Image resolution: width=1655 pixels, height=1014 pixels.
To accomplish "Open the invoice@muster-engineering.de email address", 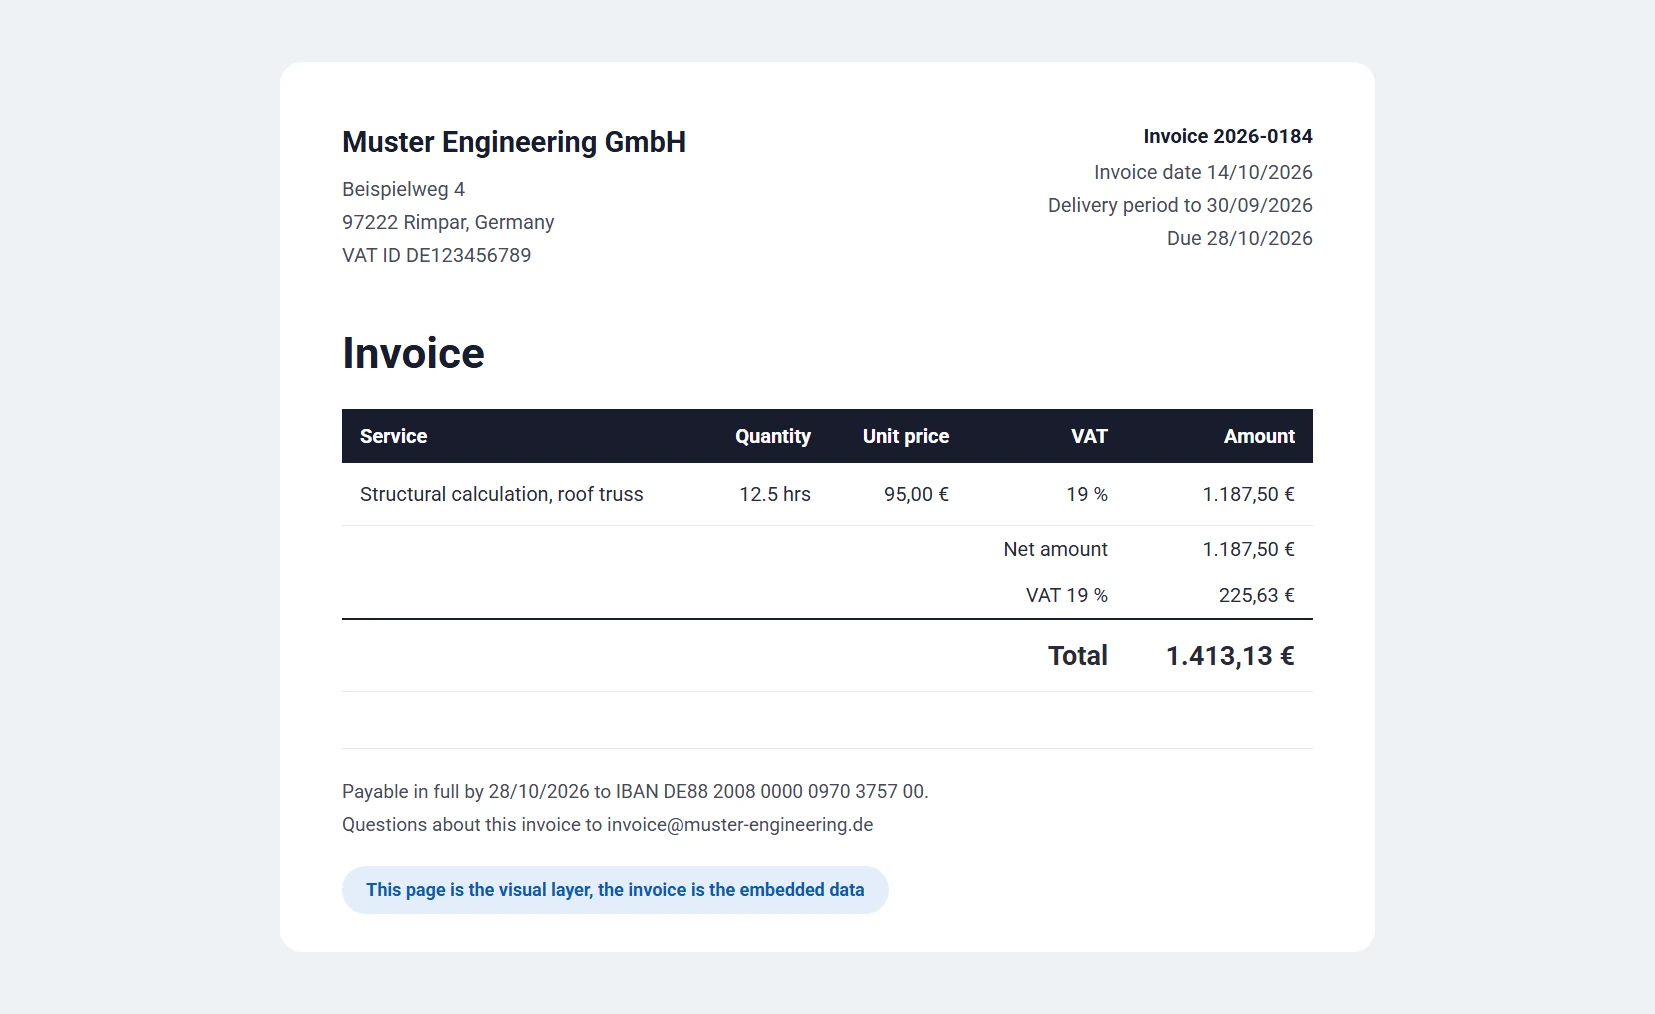I will [x=740, y=825].
